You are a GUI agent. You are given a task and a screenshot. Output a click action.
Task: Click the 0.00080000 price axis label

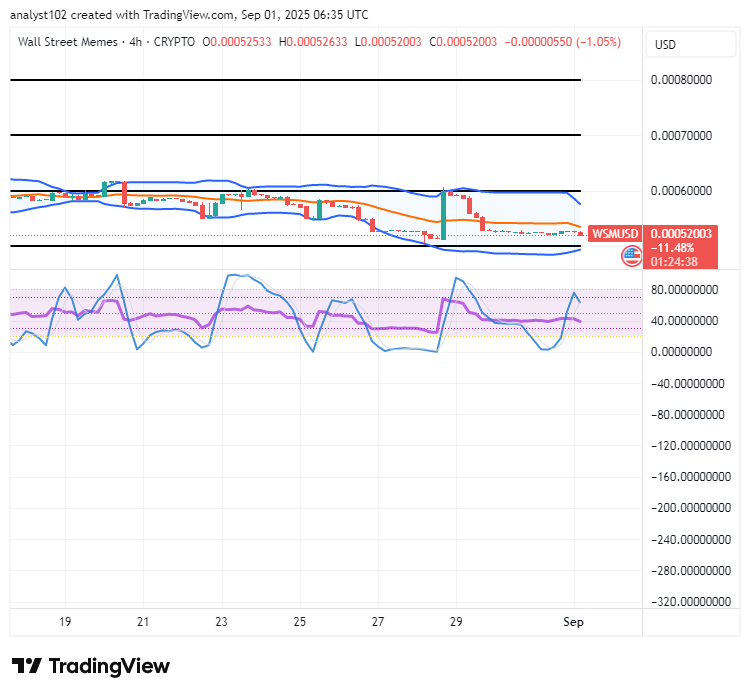pos(681,79)
